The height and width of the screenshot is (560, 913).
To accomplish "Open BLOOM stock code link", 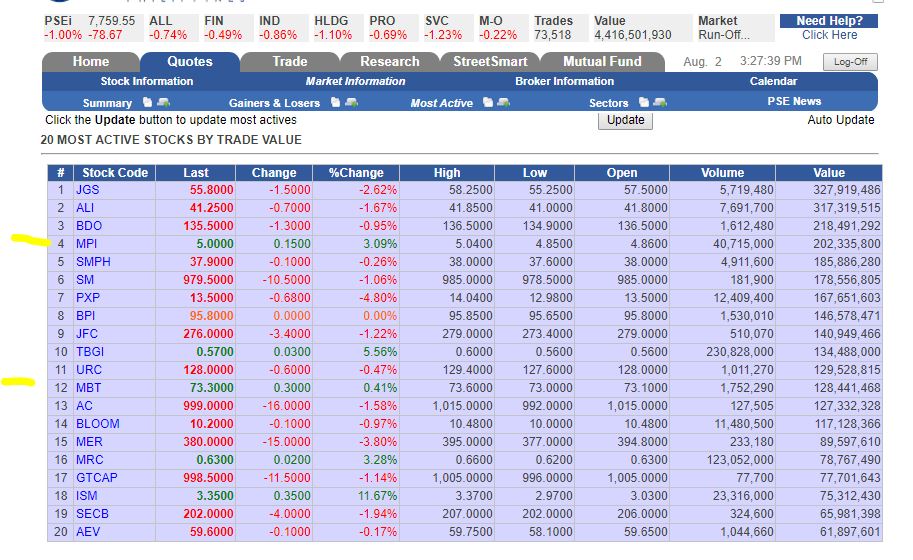I will pyautogui.click(x=98, y=424).
